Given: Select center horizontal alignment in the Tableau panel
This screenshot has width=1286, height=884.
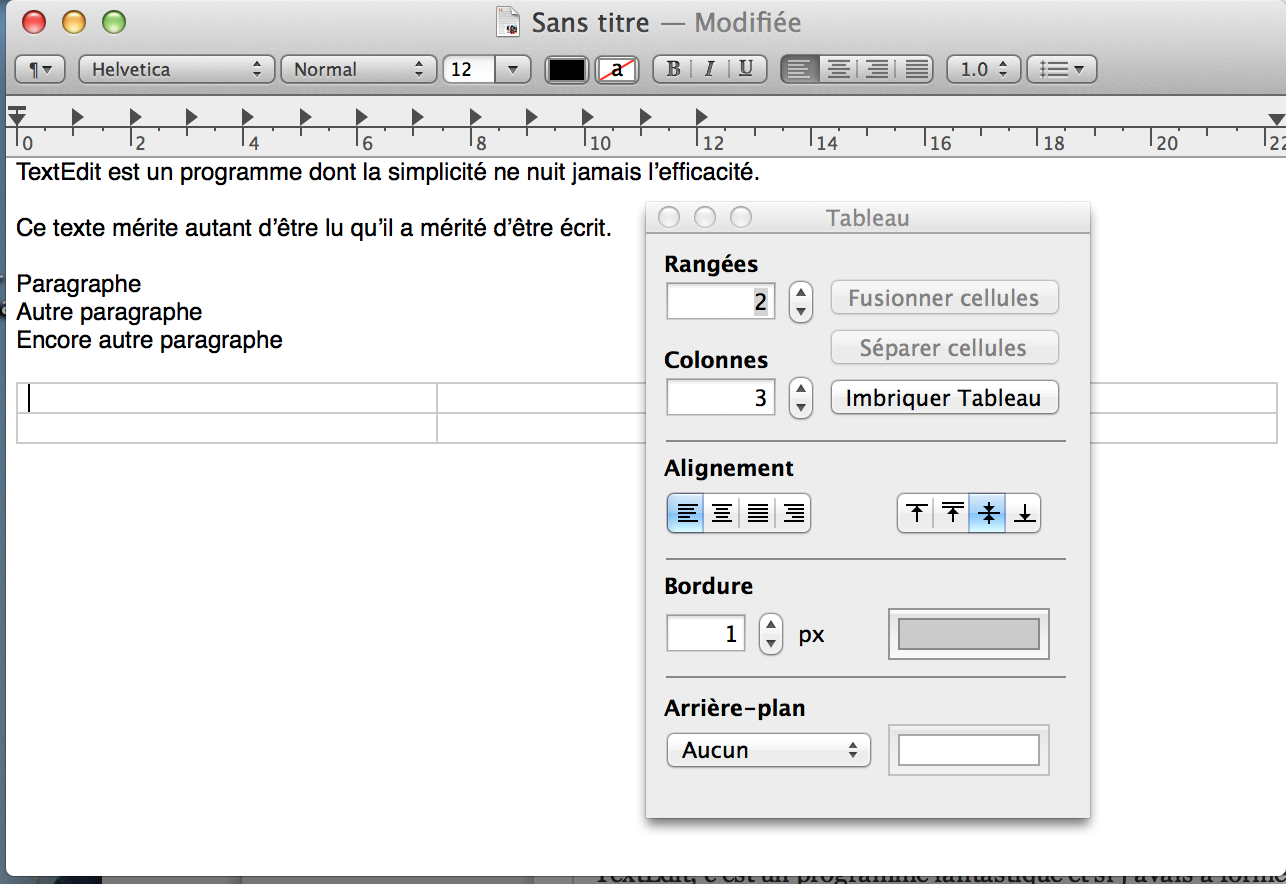Looking at the screenshot, I should click(722, 514).
